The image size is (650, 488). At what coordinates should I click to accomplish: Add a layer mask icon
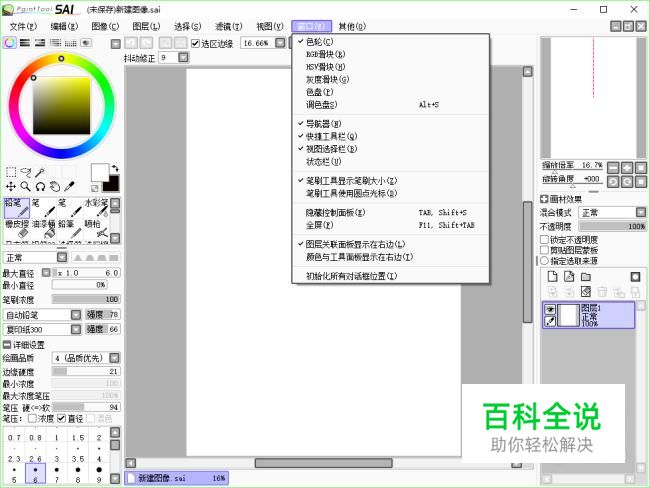pyautogui.click(x=635, y=277)
